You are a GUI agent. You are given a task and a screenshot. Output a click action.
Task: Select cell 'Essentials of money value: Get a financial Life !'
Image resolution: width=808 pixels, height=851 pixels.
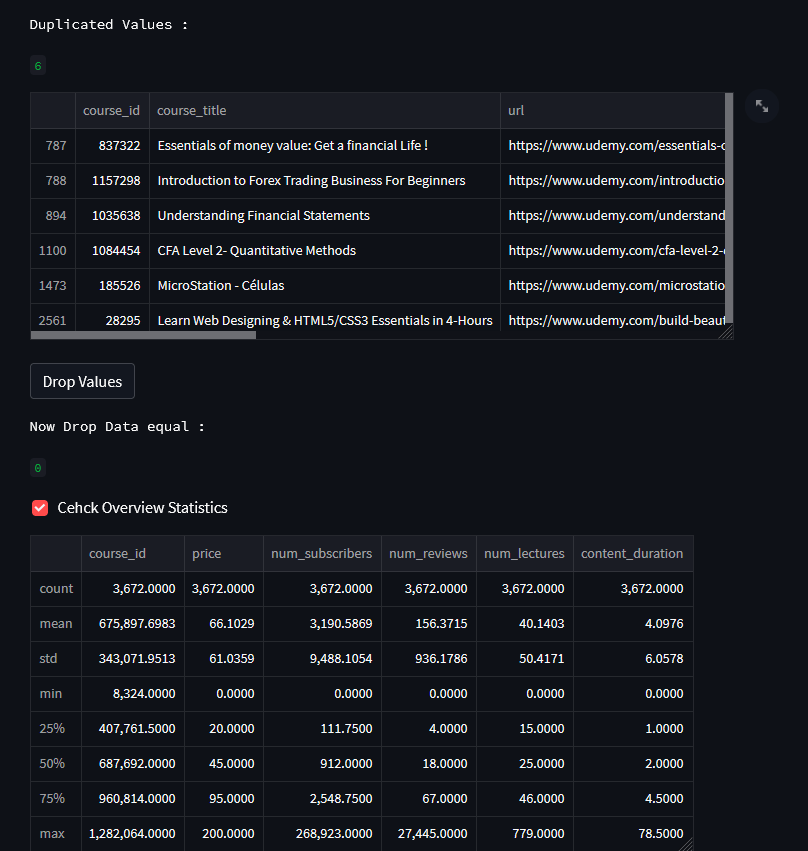click(x=325, y=146)
